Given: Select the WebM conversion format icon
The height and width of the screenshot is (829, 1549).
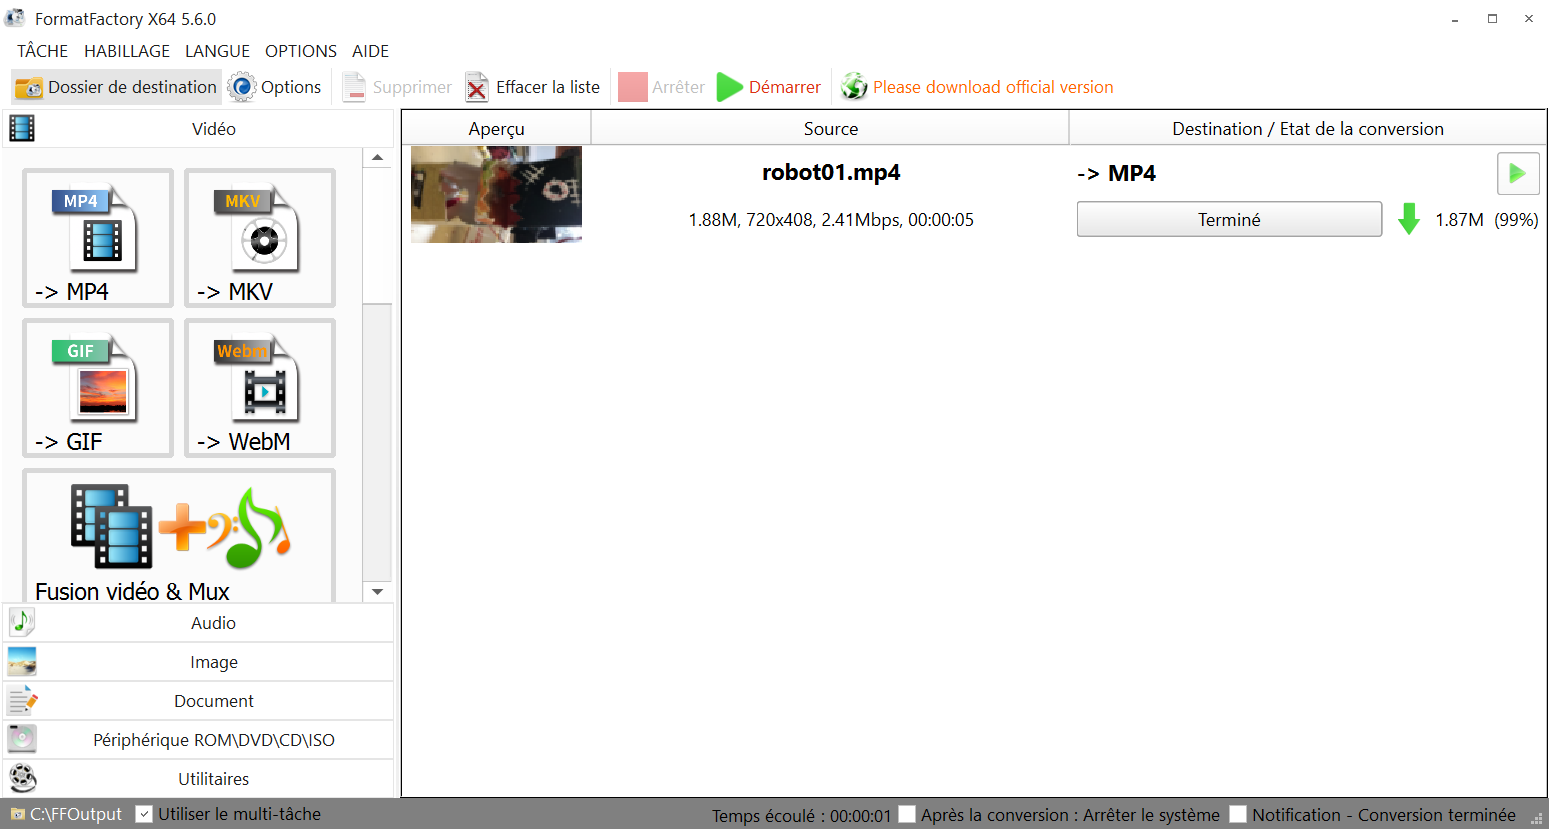Looking at the screenshot, I should tap(259, 387).
